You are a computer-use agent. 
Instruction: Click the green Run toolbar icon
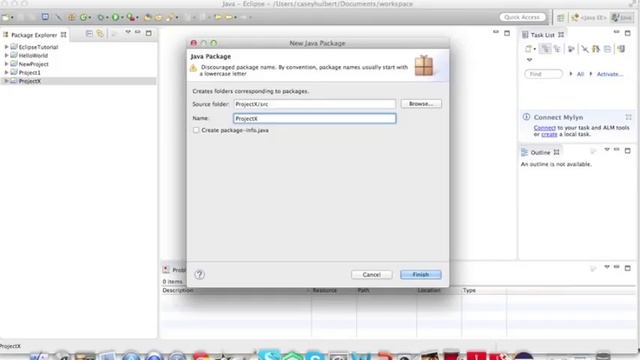[x=116, y=17]
